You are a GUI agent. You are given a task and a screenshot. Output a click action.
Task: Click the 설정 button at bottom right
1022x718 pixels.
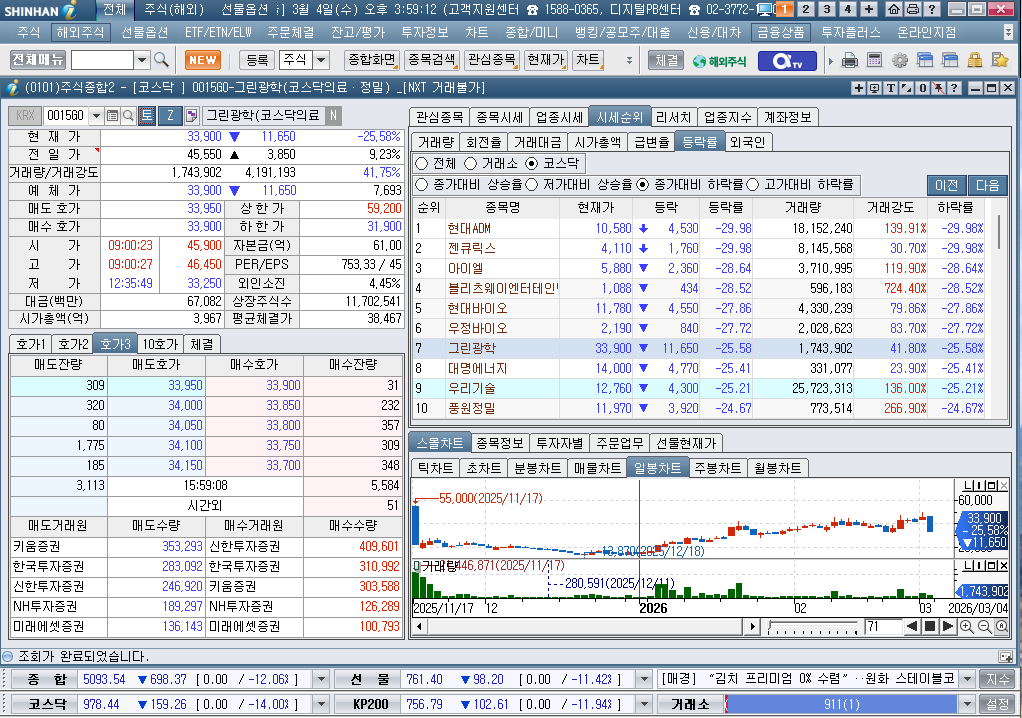997,704
